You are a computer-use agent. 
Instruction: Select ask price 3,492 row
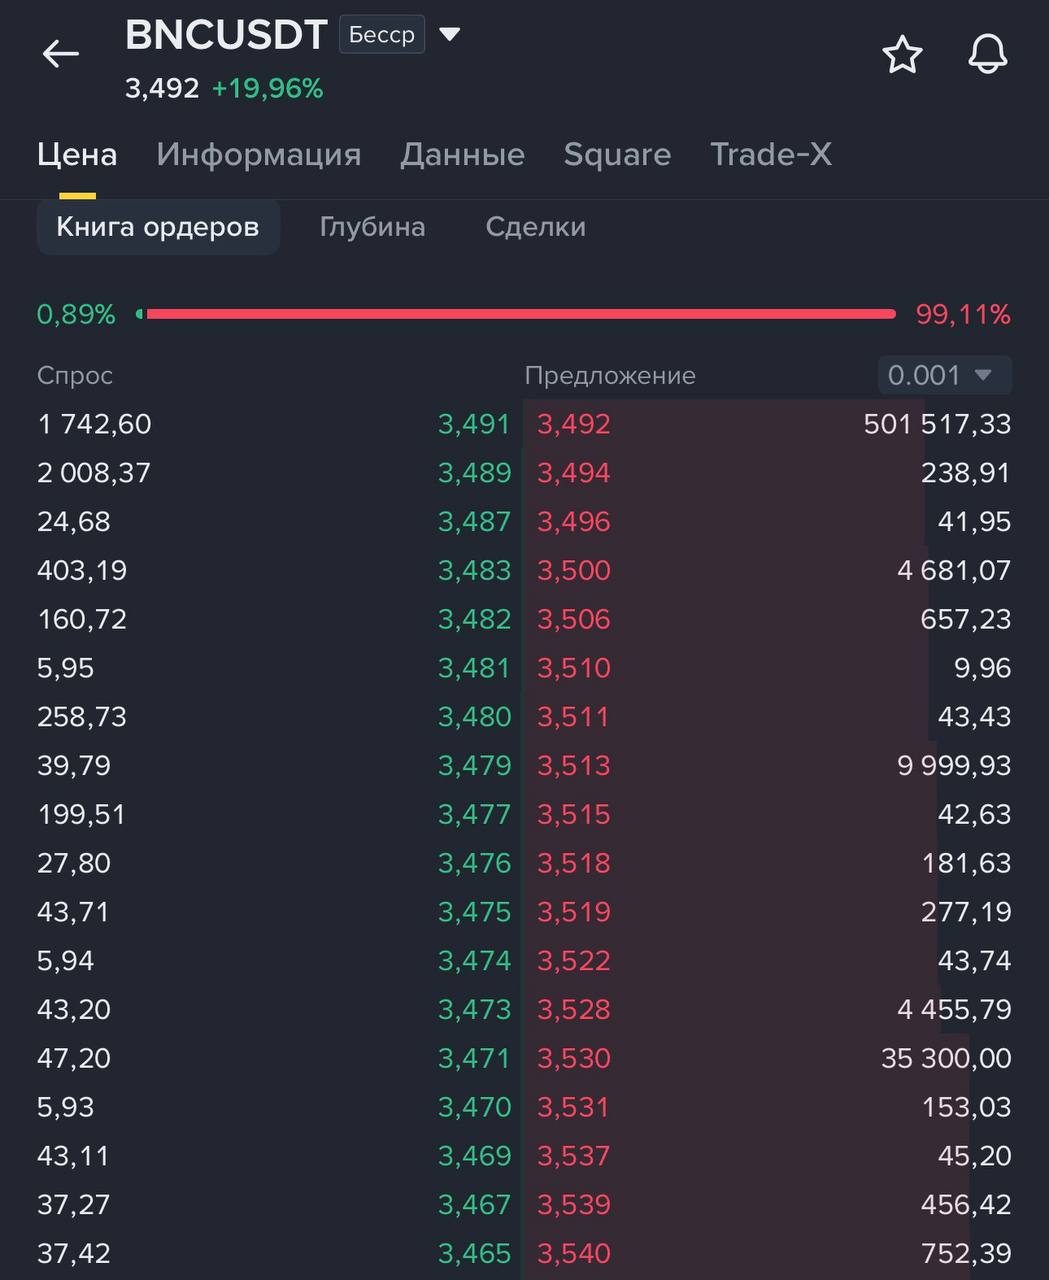point(768,424)
